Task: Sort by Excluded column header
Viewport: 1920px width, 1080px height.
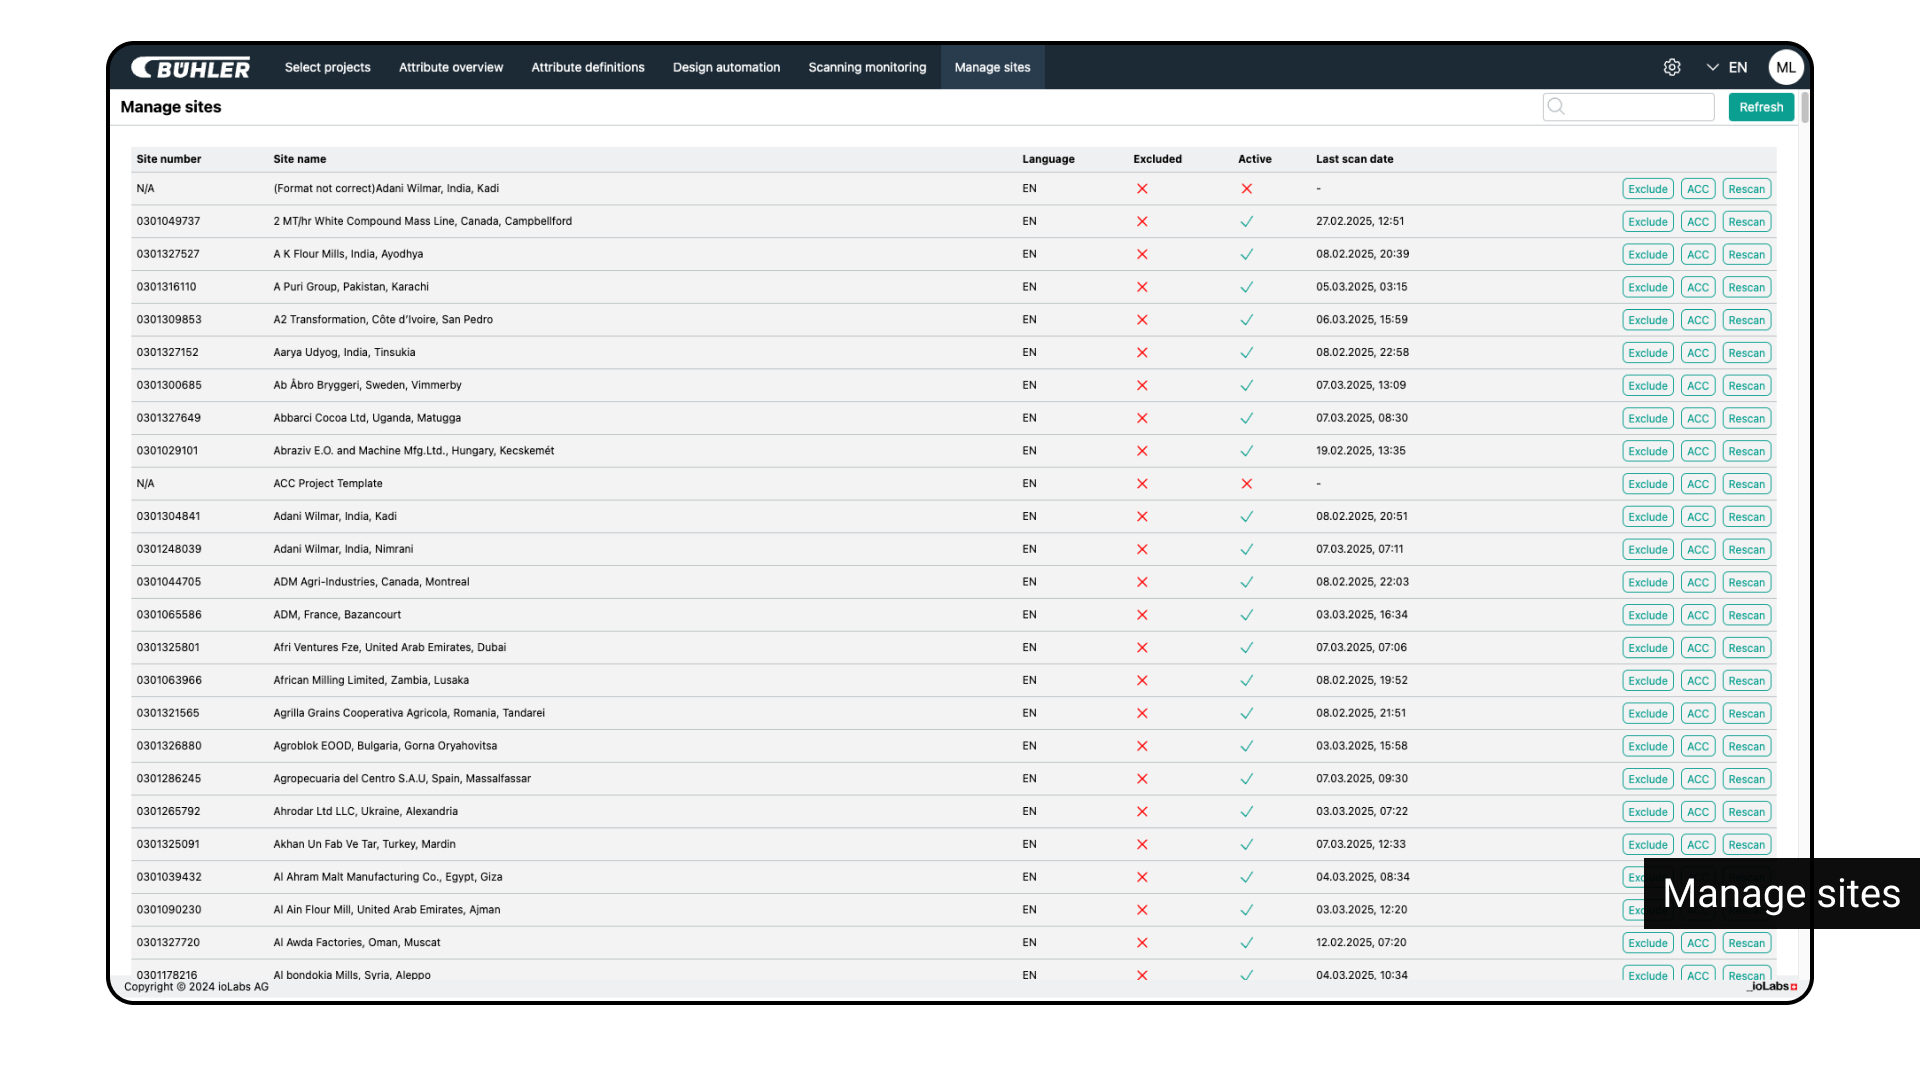Action: 1157,159
